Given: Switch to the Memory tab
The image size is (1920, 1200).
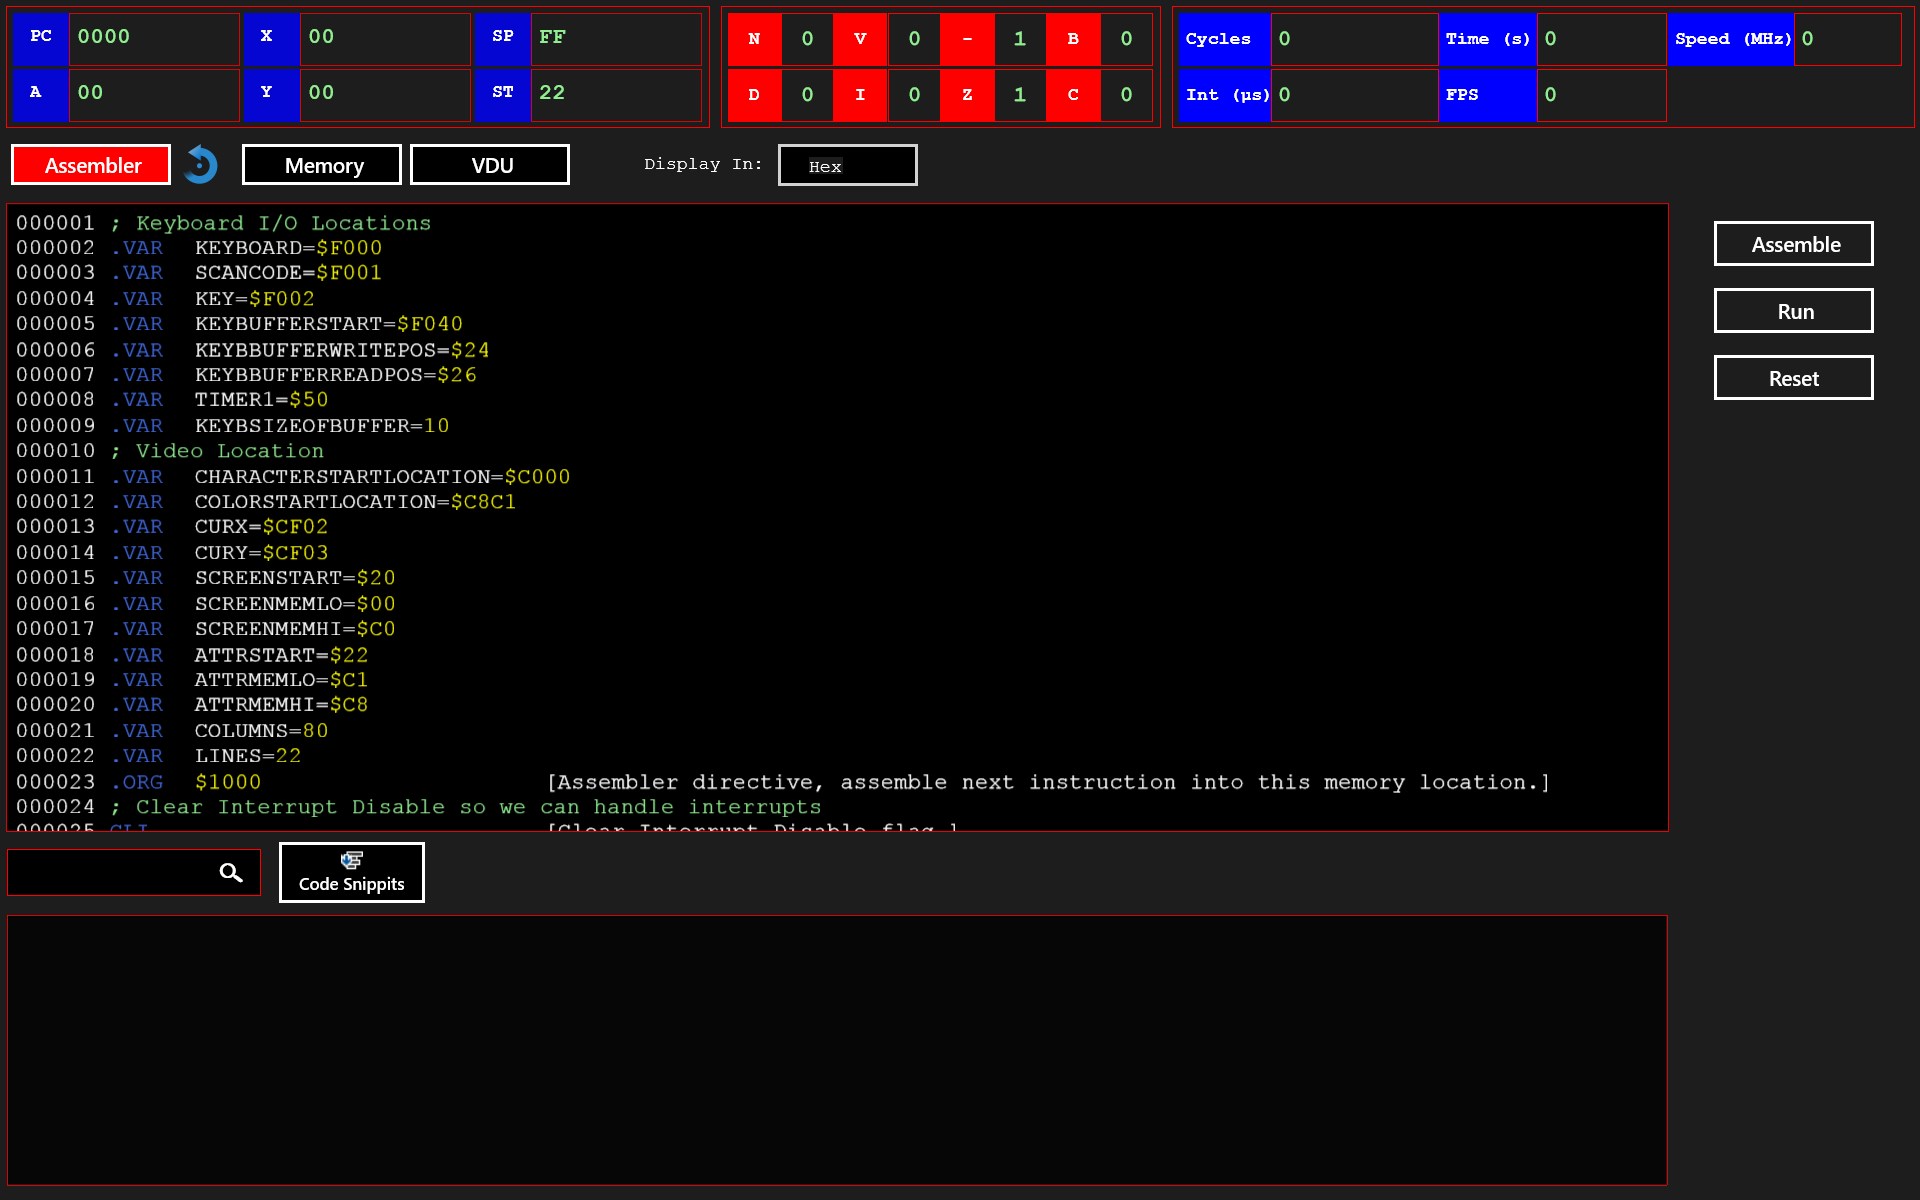Looking at the screenshot, I should pyautogui.click(x=322, y=165).
